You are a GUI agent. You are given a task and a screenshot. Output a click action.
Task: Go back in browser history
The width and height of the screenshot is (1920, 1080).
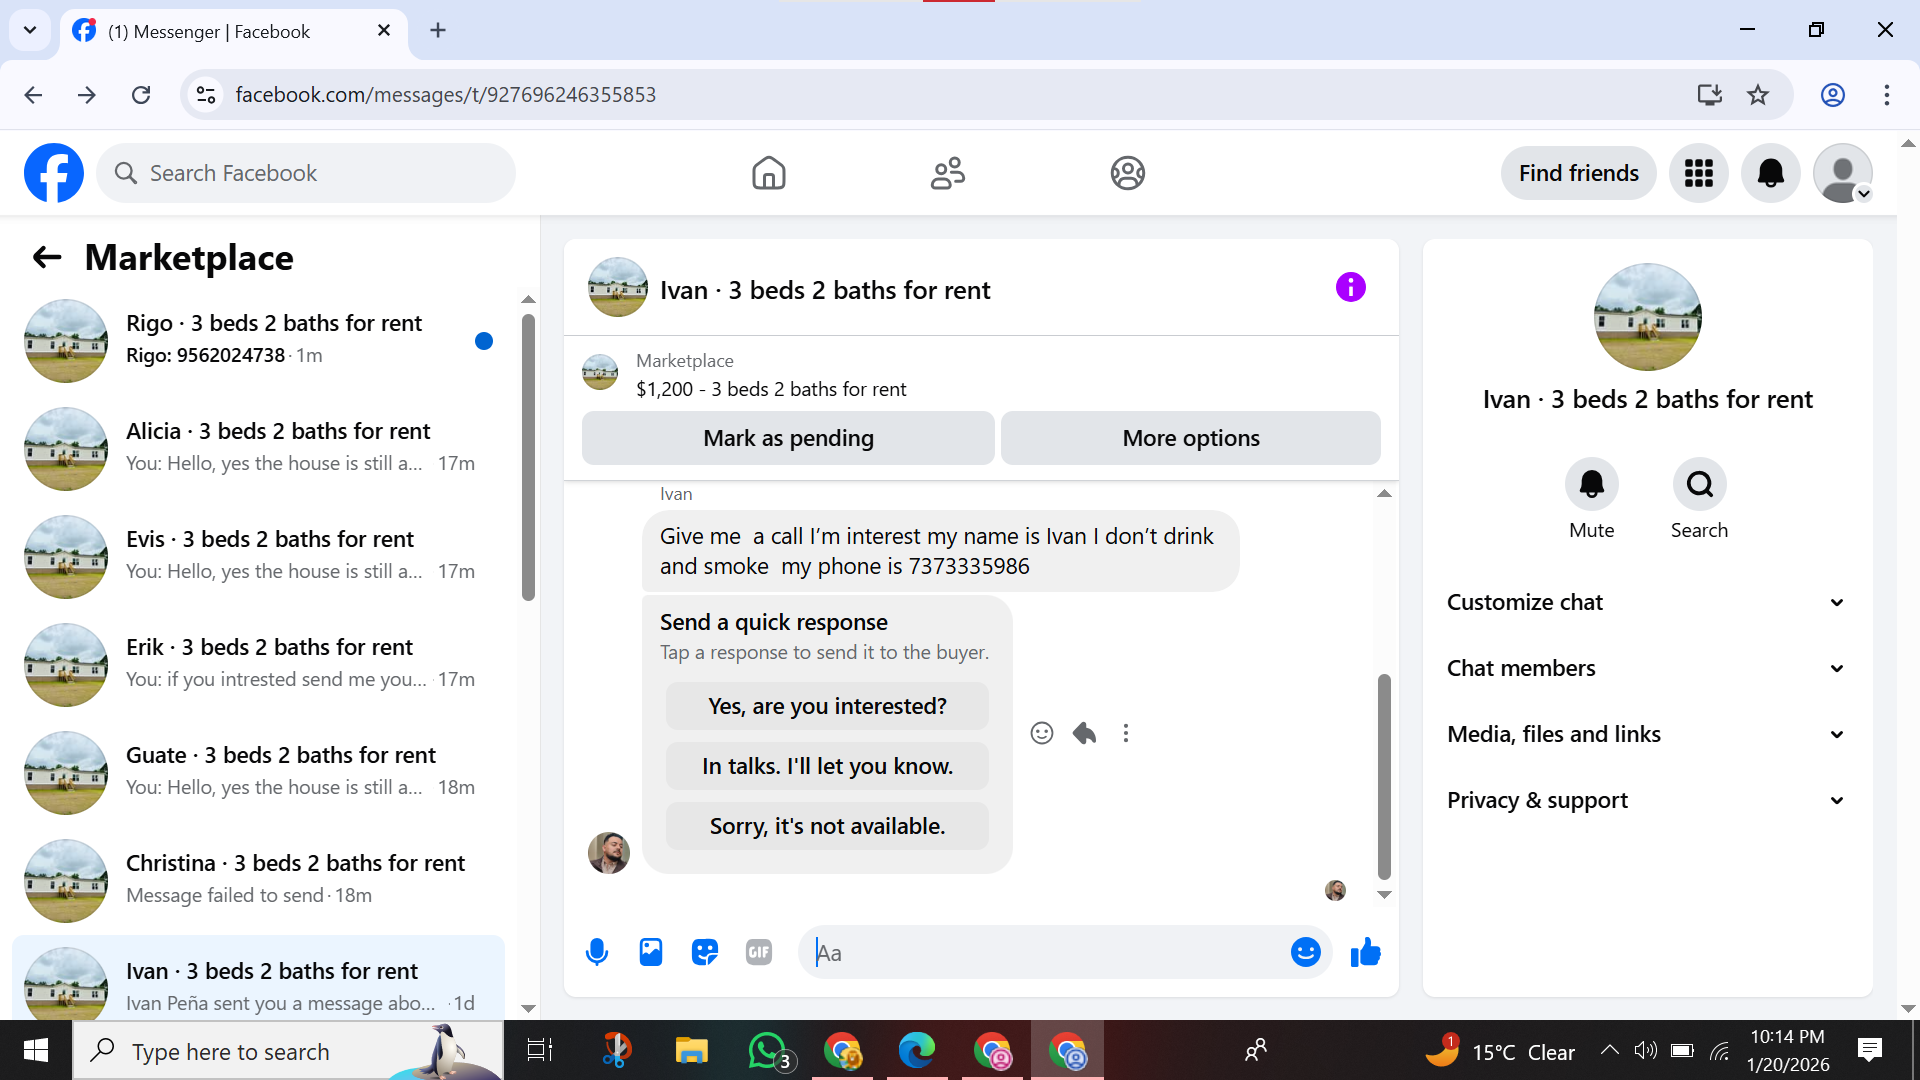[33, 95]
